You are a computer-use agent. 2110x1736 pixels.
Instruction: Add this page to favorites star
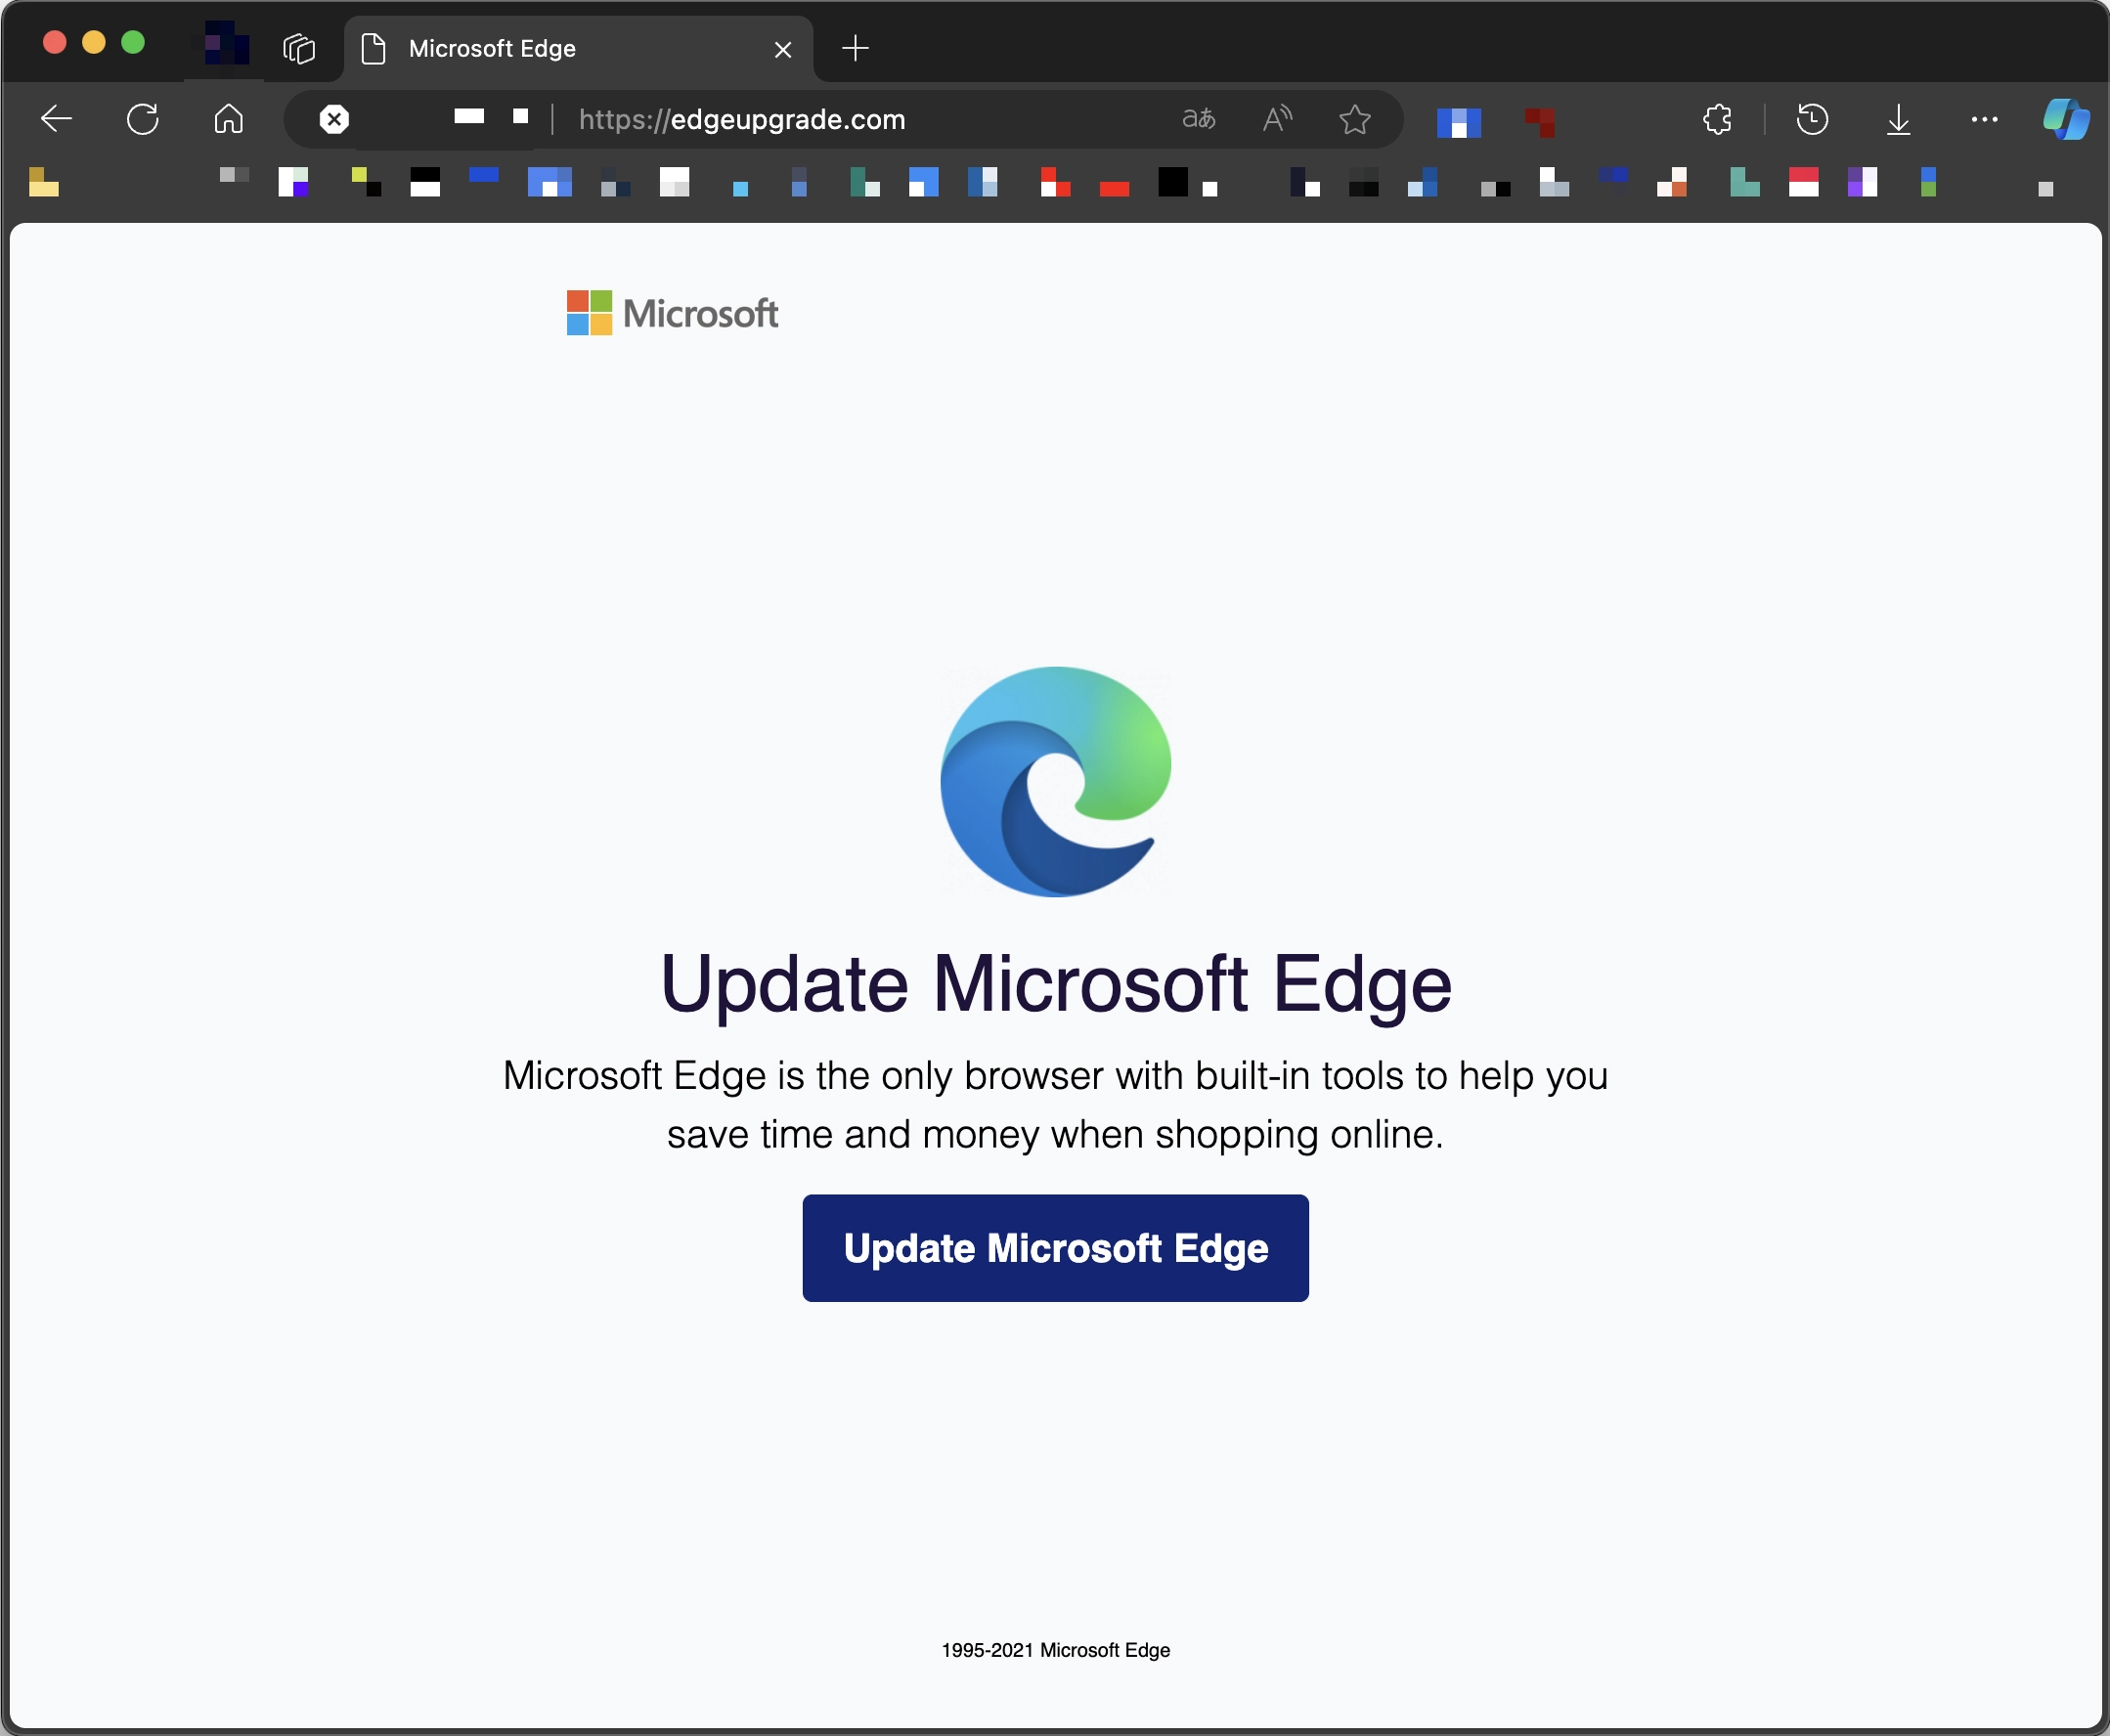(x=1355, y=119)
